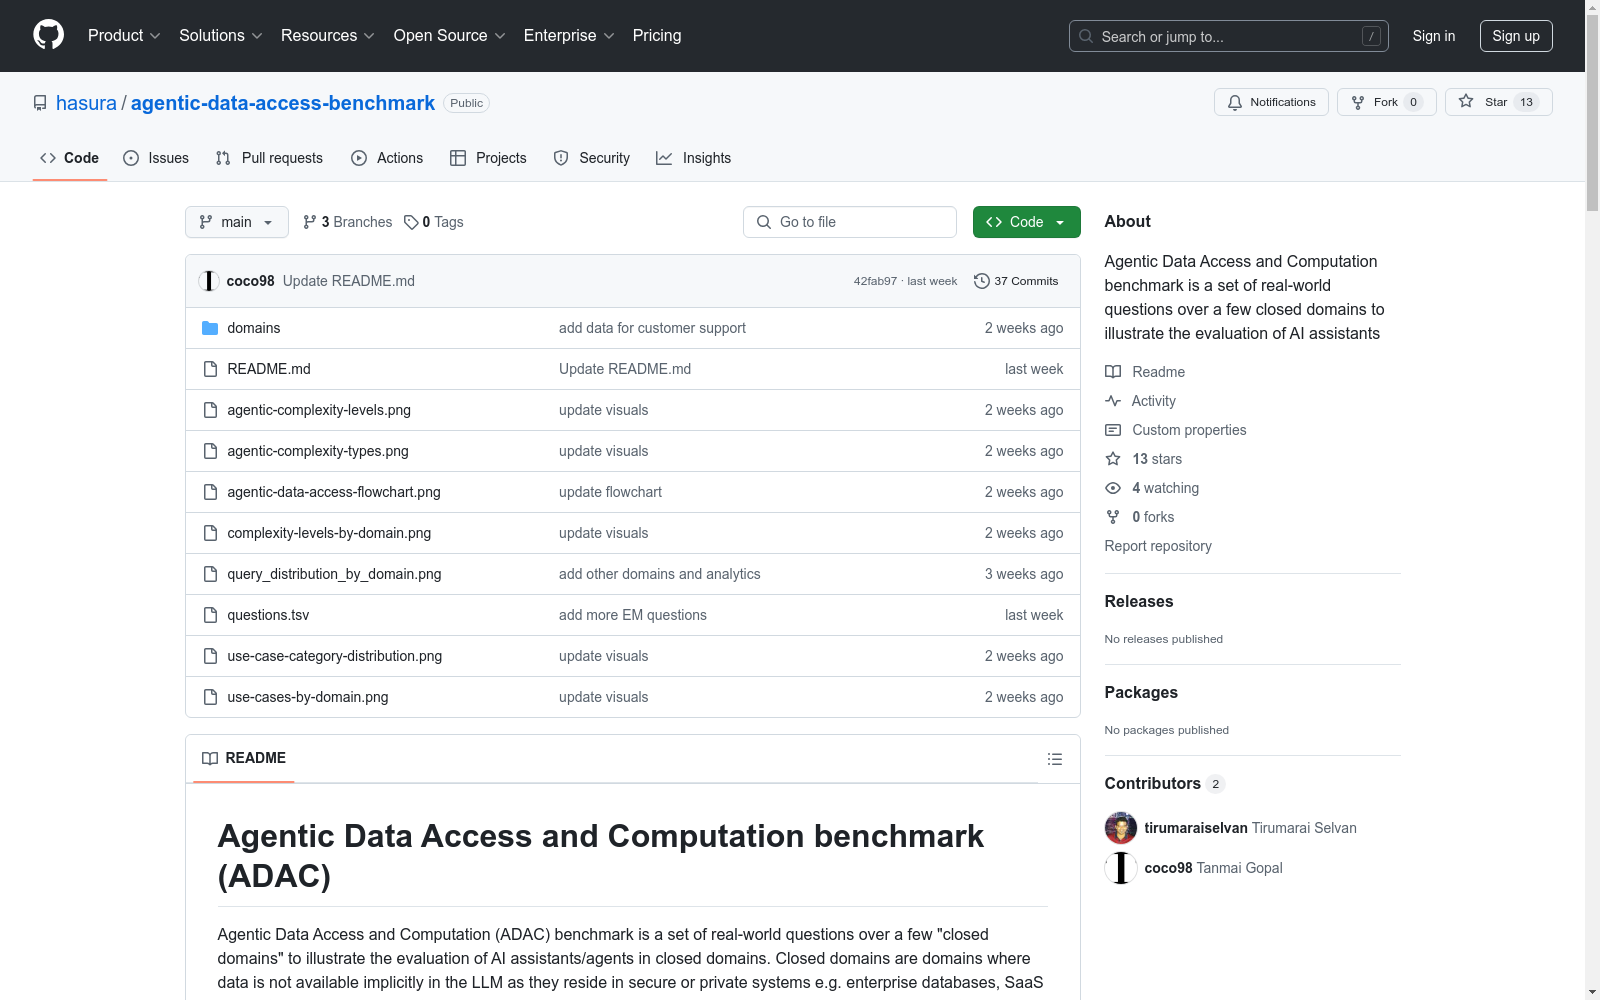Open commit message 'add more EM questions'
The width and height of the screenshot is (1600, 1000).
(633, 615)
